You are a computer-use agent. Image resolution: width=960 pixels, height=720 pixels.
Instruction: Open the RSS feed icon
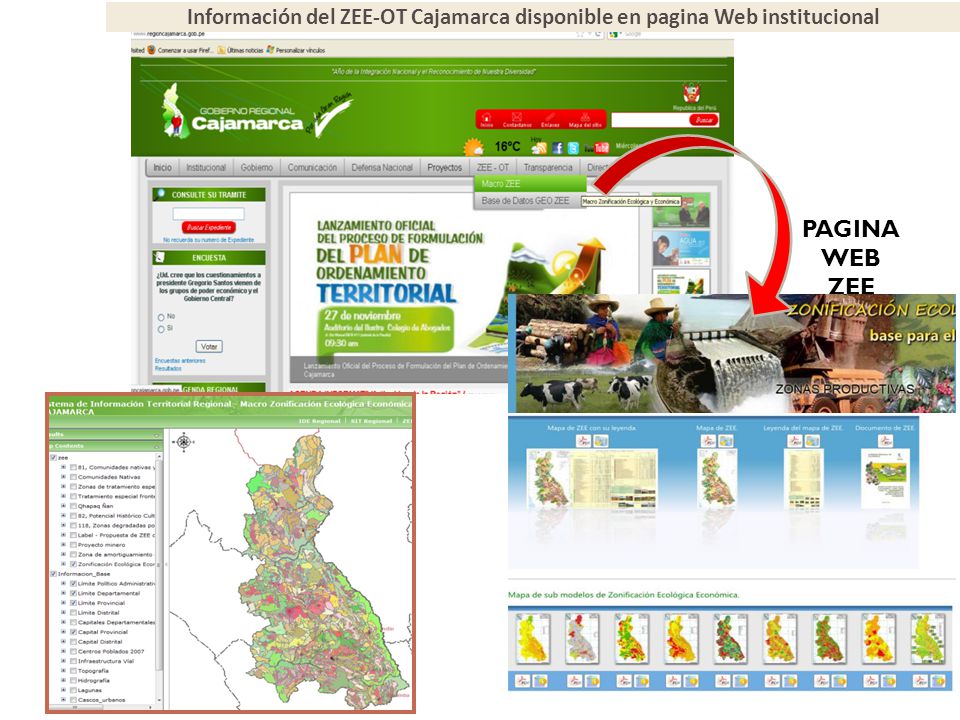[539, 147]
